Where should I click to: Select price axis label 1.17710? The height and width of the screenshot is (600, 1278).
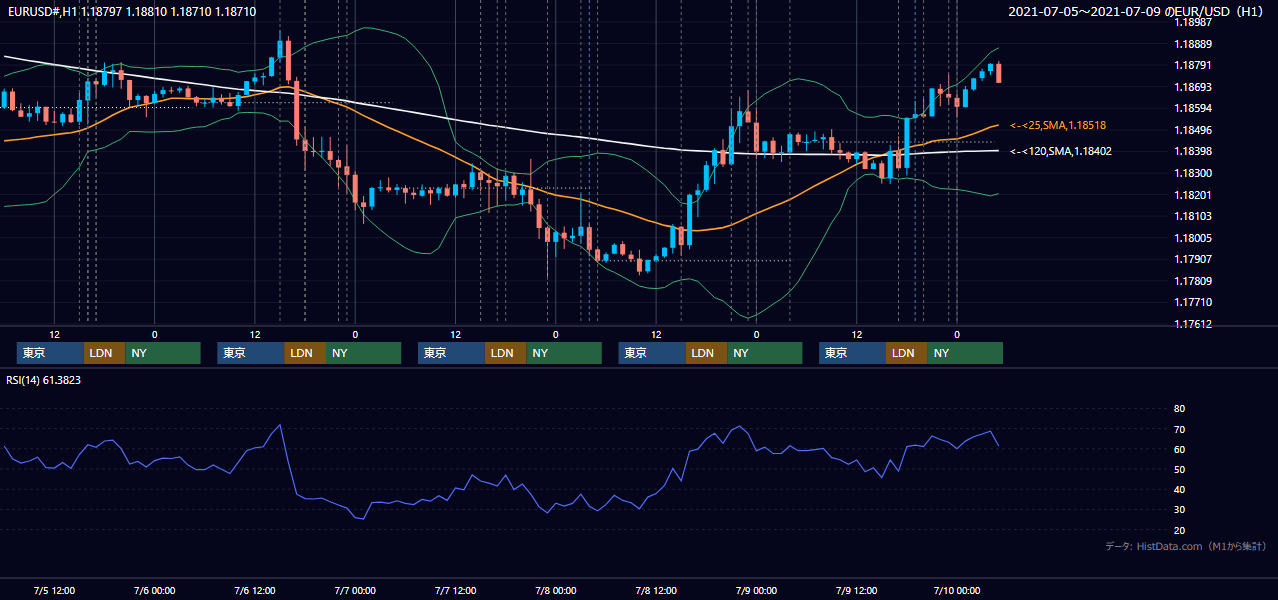pyautogui.click(x=1193, y=302)
